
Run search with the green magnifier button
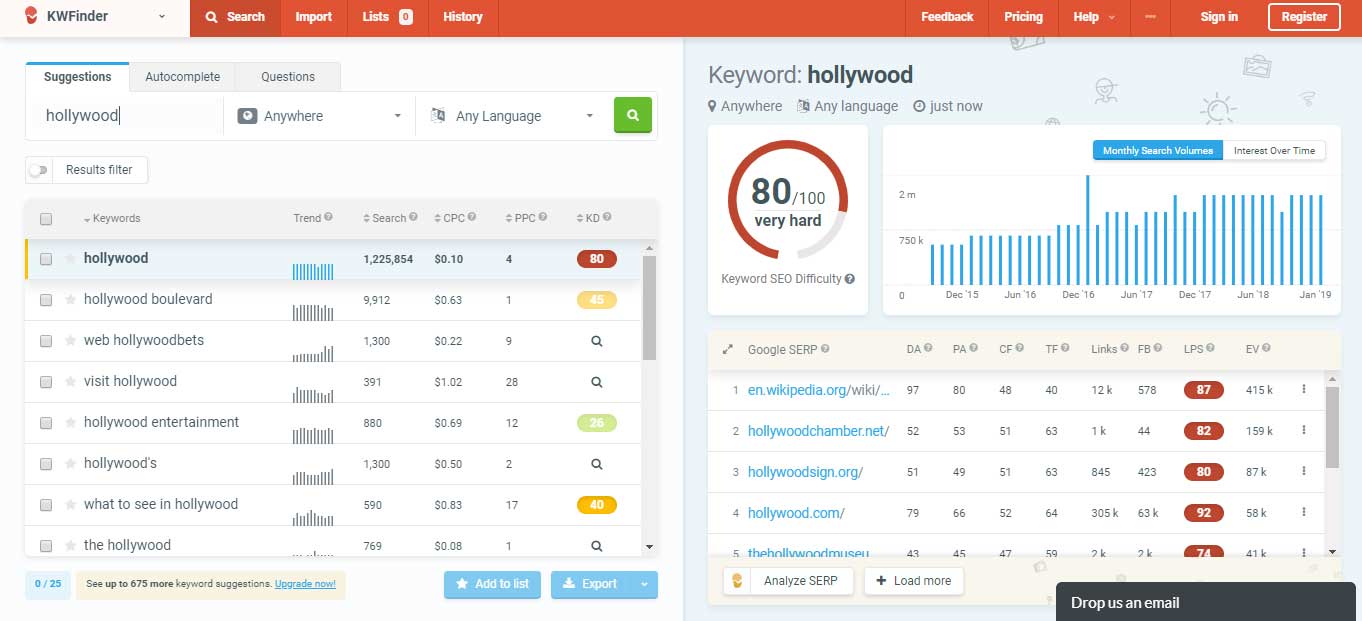(632, 115)
